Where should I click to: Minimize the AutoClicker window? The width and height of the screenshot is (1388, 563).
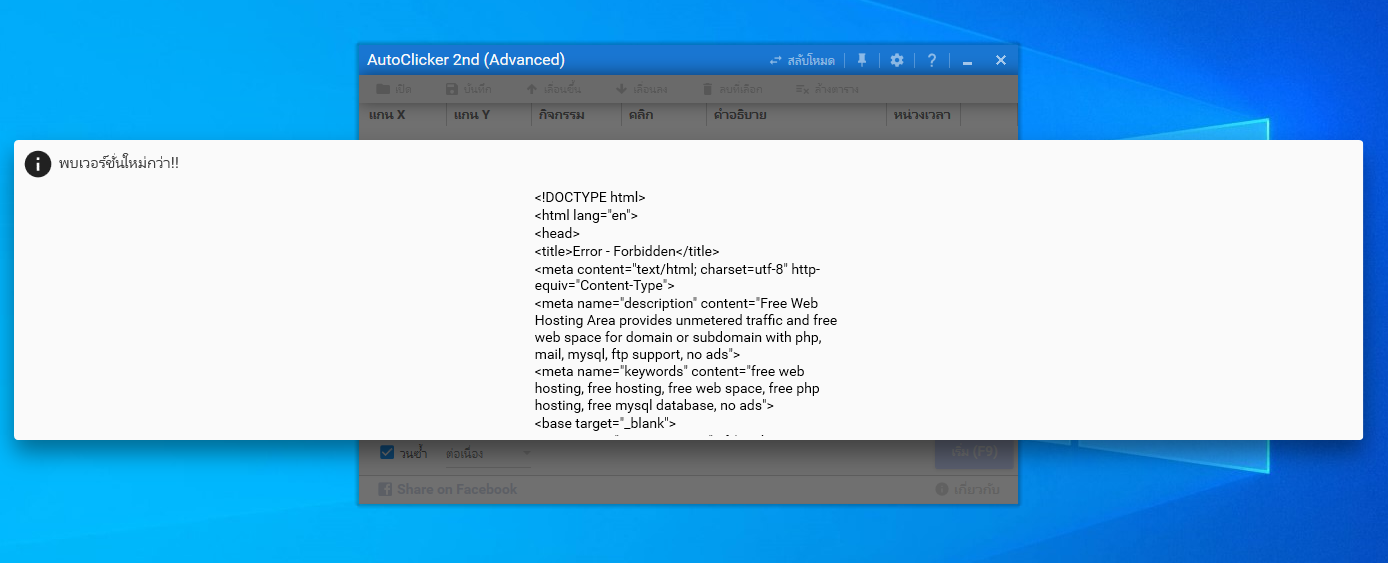point(967,61)
